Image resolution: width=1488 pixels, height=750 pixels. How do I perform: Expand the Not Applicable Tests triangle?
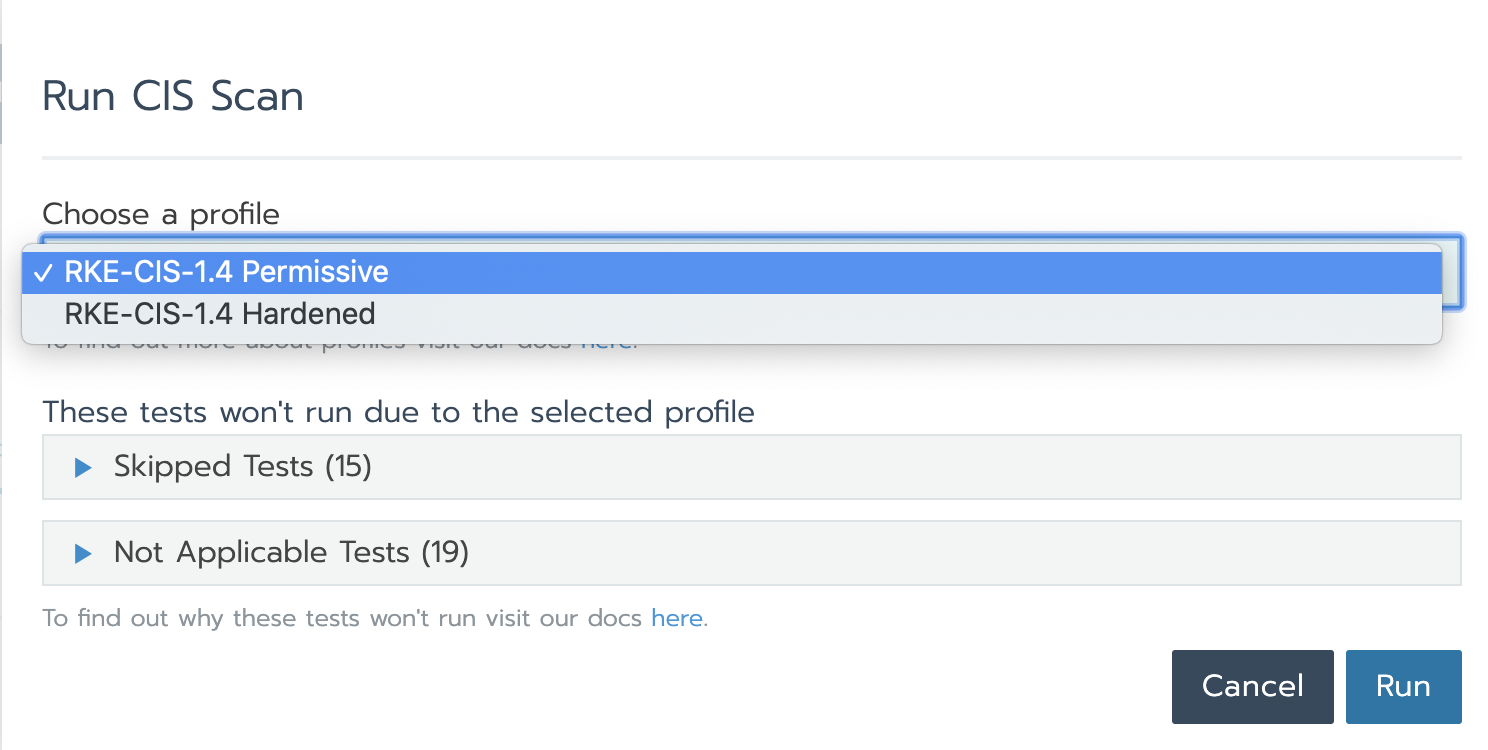pyautogui.click(x=83, y=553)
